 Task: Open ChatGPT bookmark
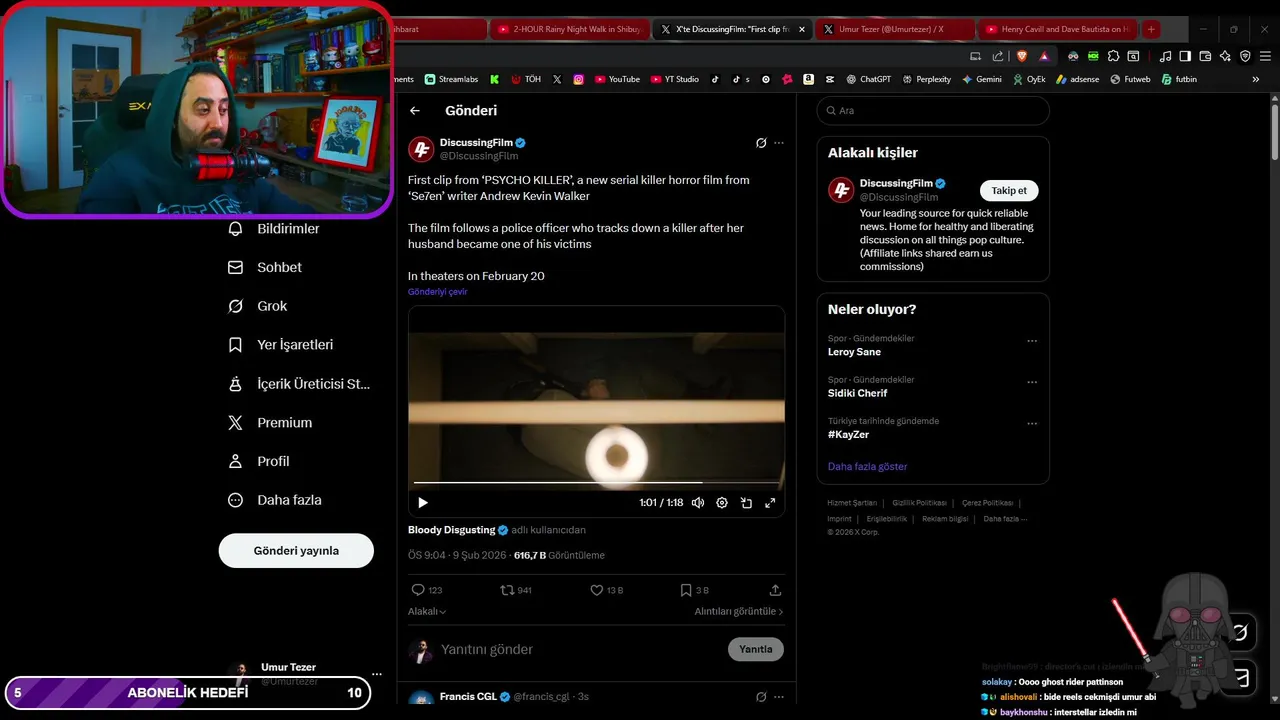[x=868, y=79]
